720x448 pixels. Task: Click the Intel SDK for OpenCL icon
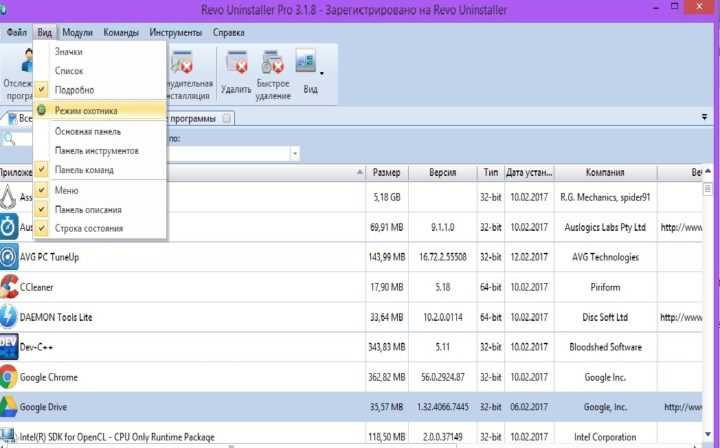[8, 436]
